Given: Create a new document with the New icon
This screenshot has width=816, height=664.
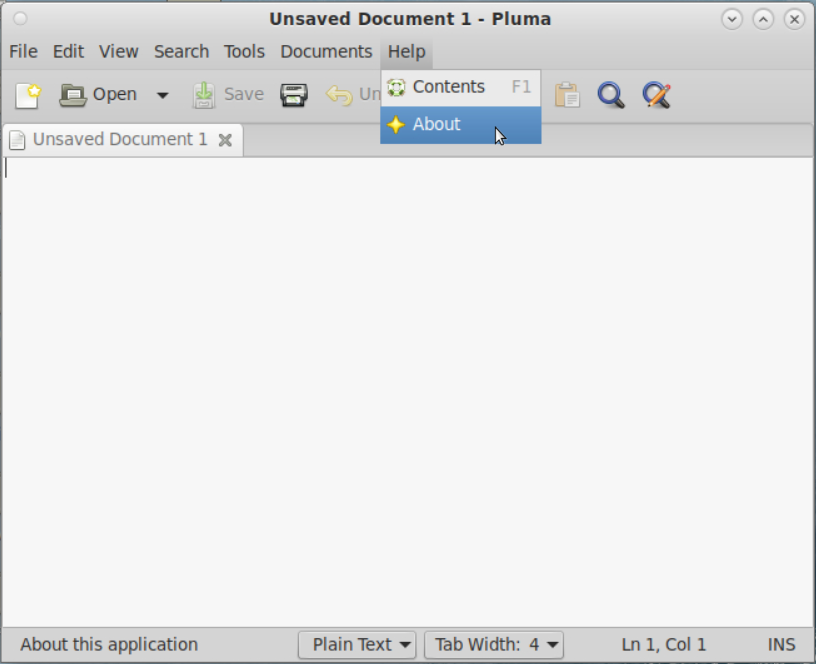Looking at the screenshot, I should [x=27, y=94].
